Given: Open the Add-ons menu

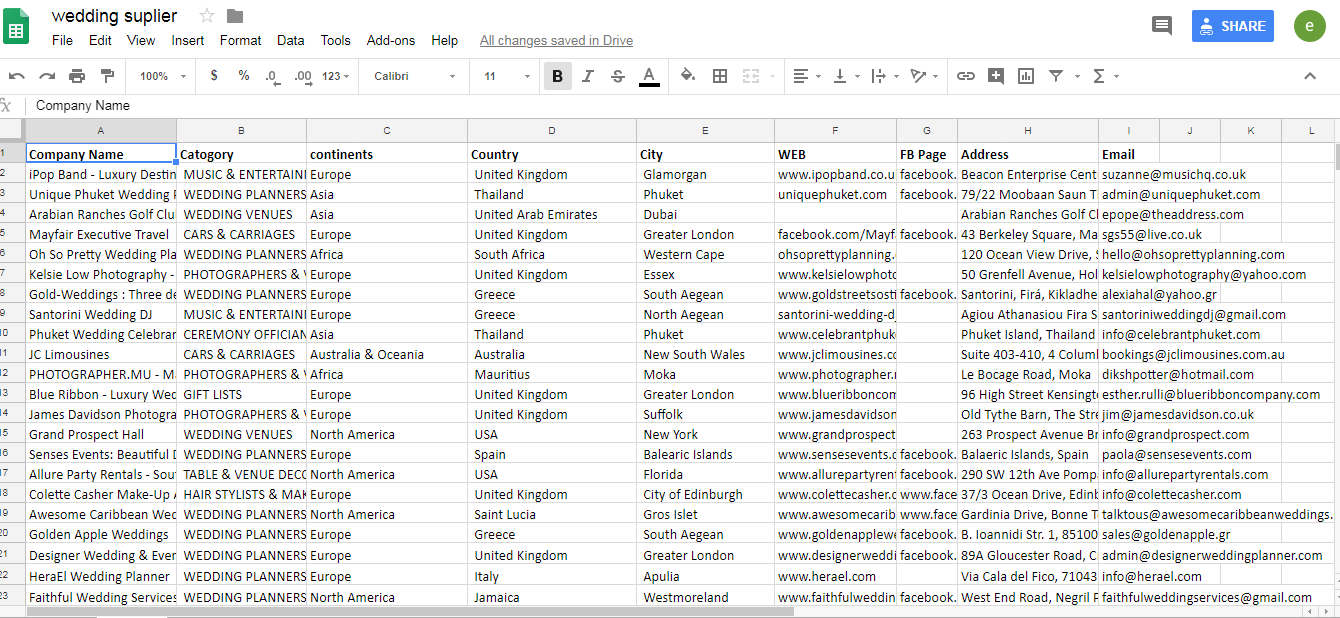Looking at the screenshot, I should point(391,41).
